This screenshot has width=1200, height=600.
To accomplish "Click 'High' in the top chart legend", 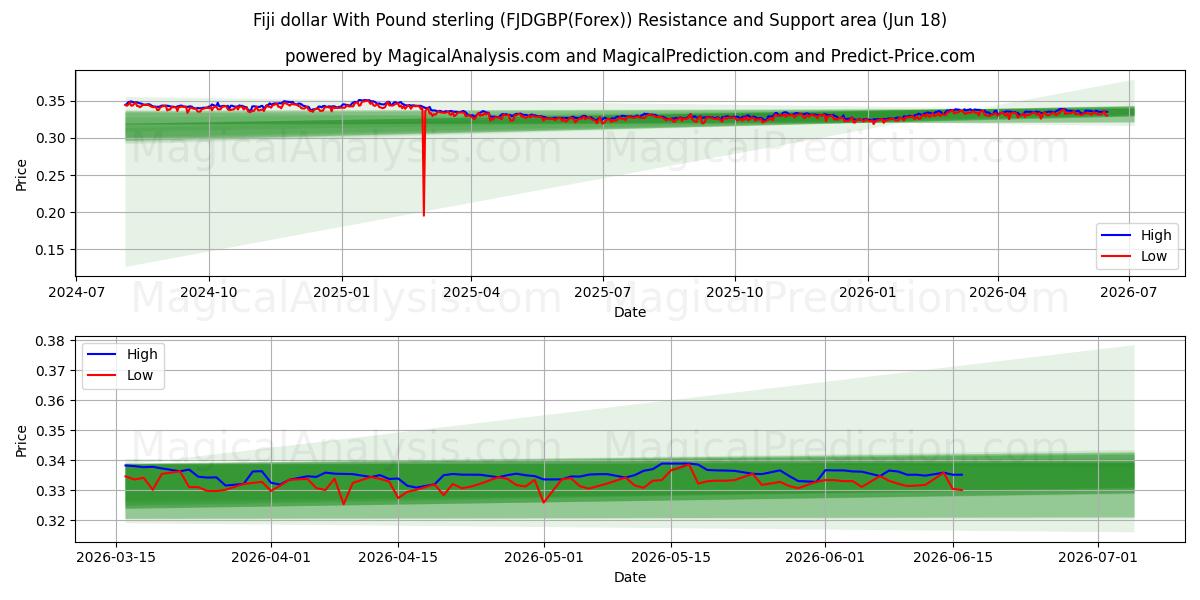I will (1156, 236).
